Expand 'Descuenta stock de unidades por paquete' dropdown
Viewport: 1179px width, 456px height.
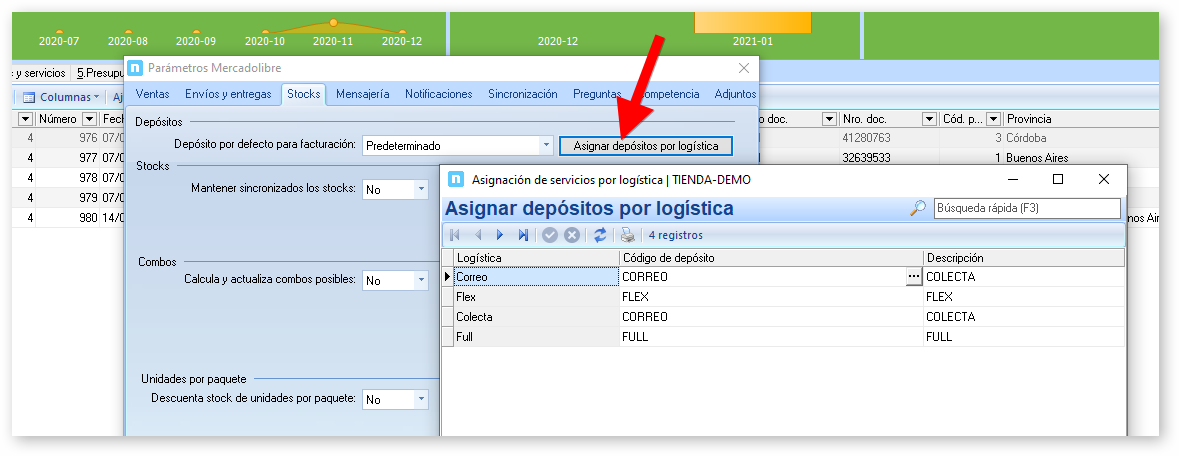420,400
